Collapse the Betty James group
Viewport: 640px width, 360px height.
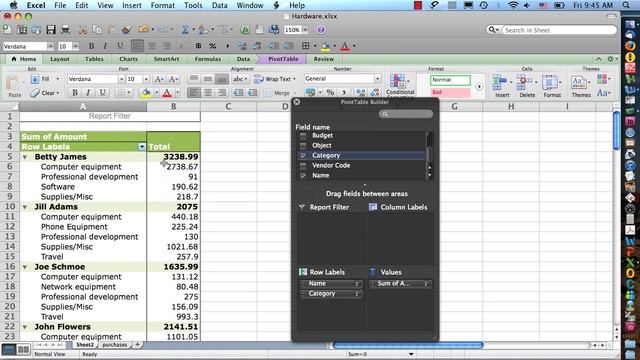click(x=25, y=157)
